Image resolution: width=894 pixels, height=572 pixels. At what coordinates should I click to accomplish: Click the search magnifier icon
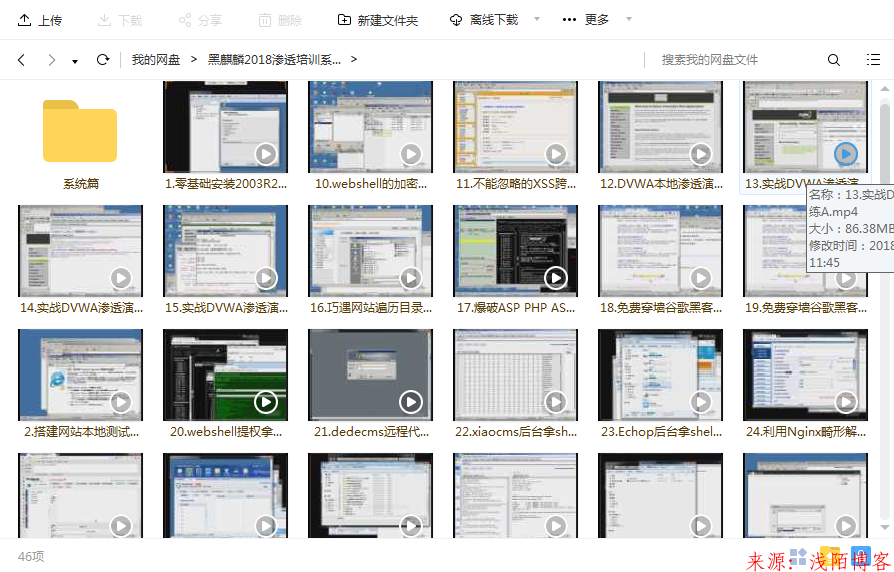point(834,60)
